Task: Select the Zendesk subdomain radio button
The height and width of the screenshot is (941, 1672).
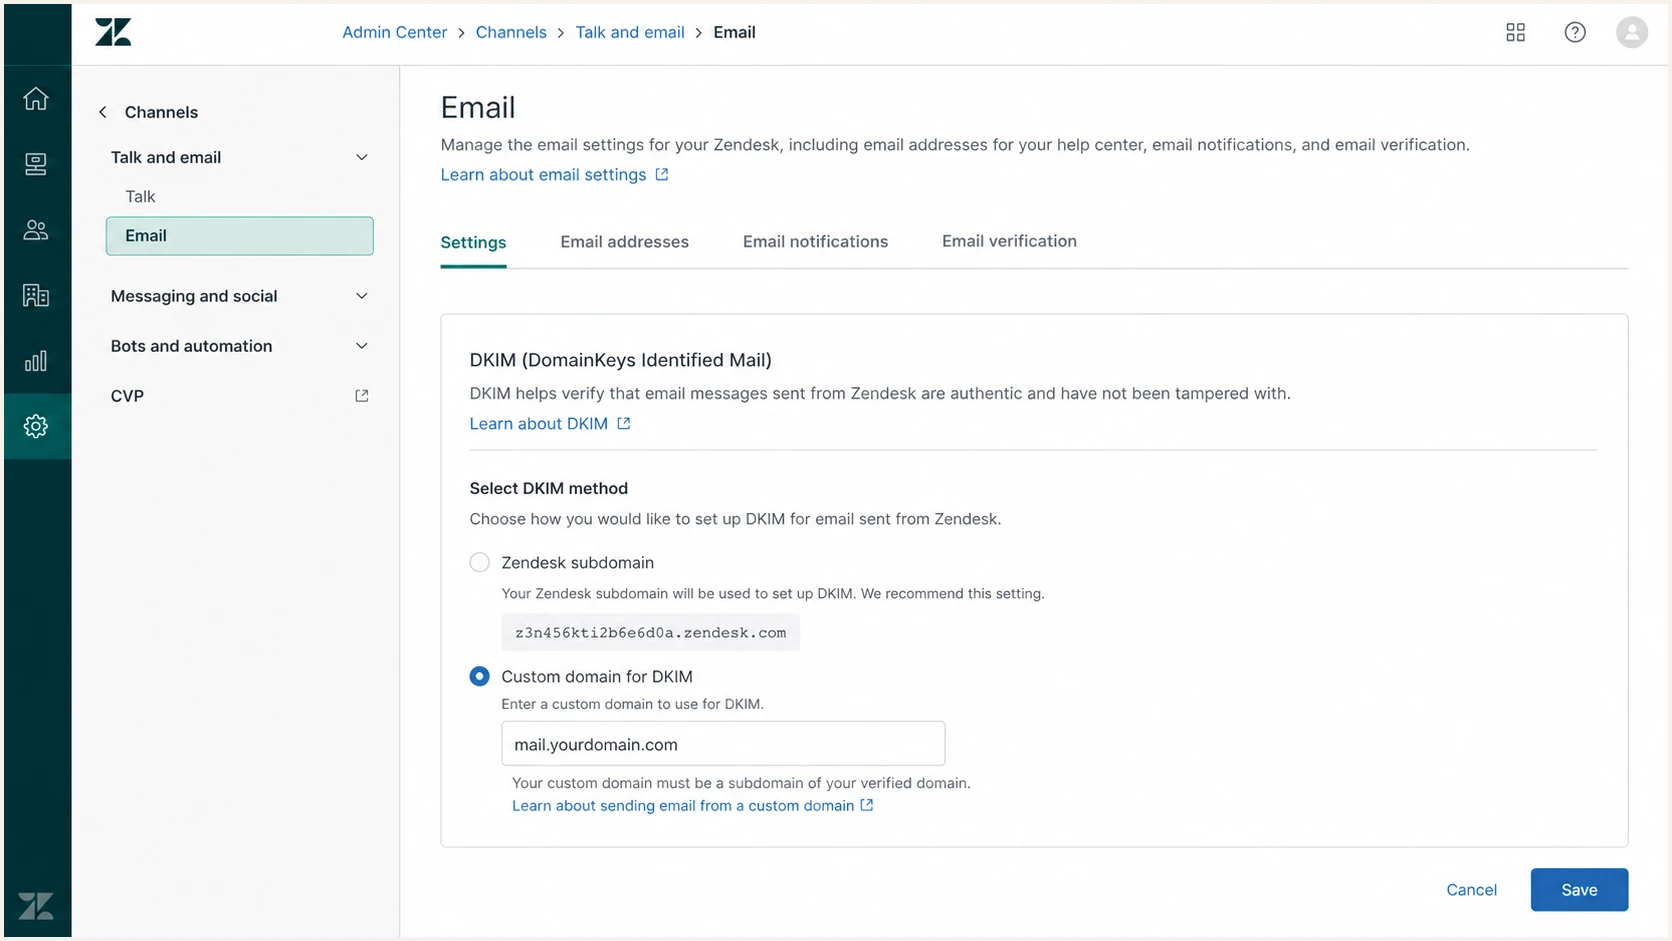Action: [480, 562]
